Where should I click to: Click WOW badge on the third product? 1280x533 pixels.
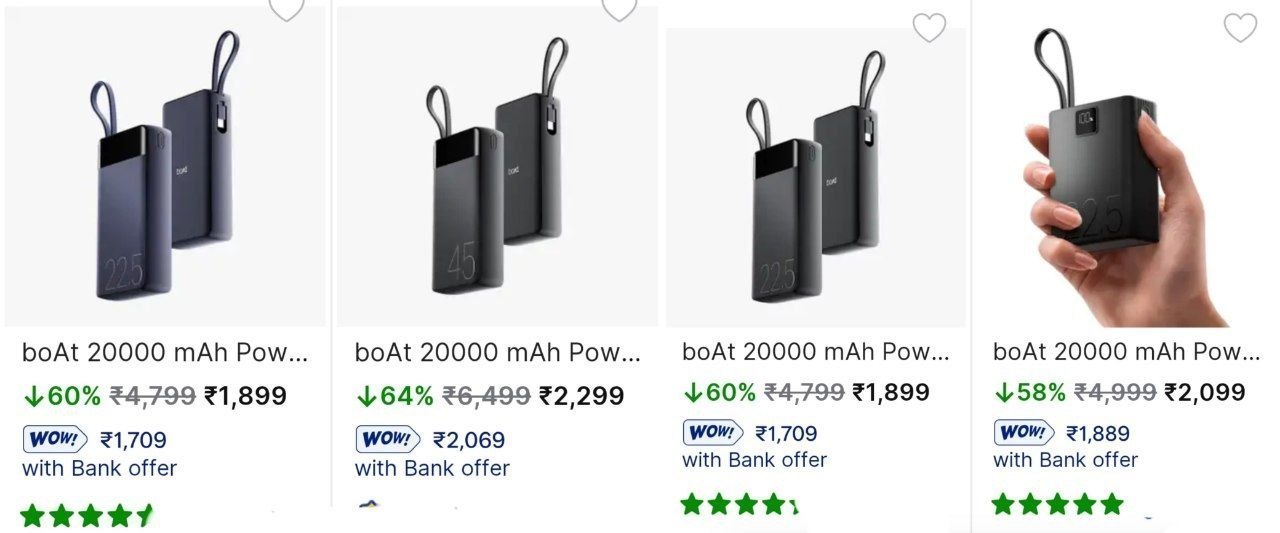tap(713, 433)
